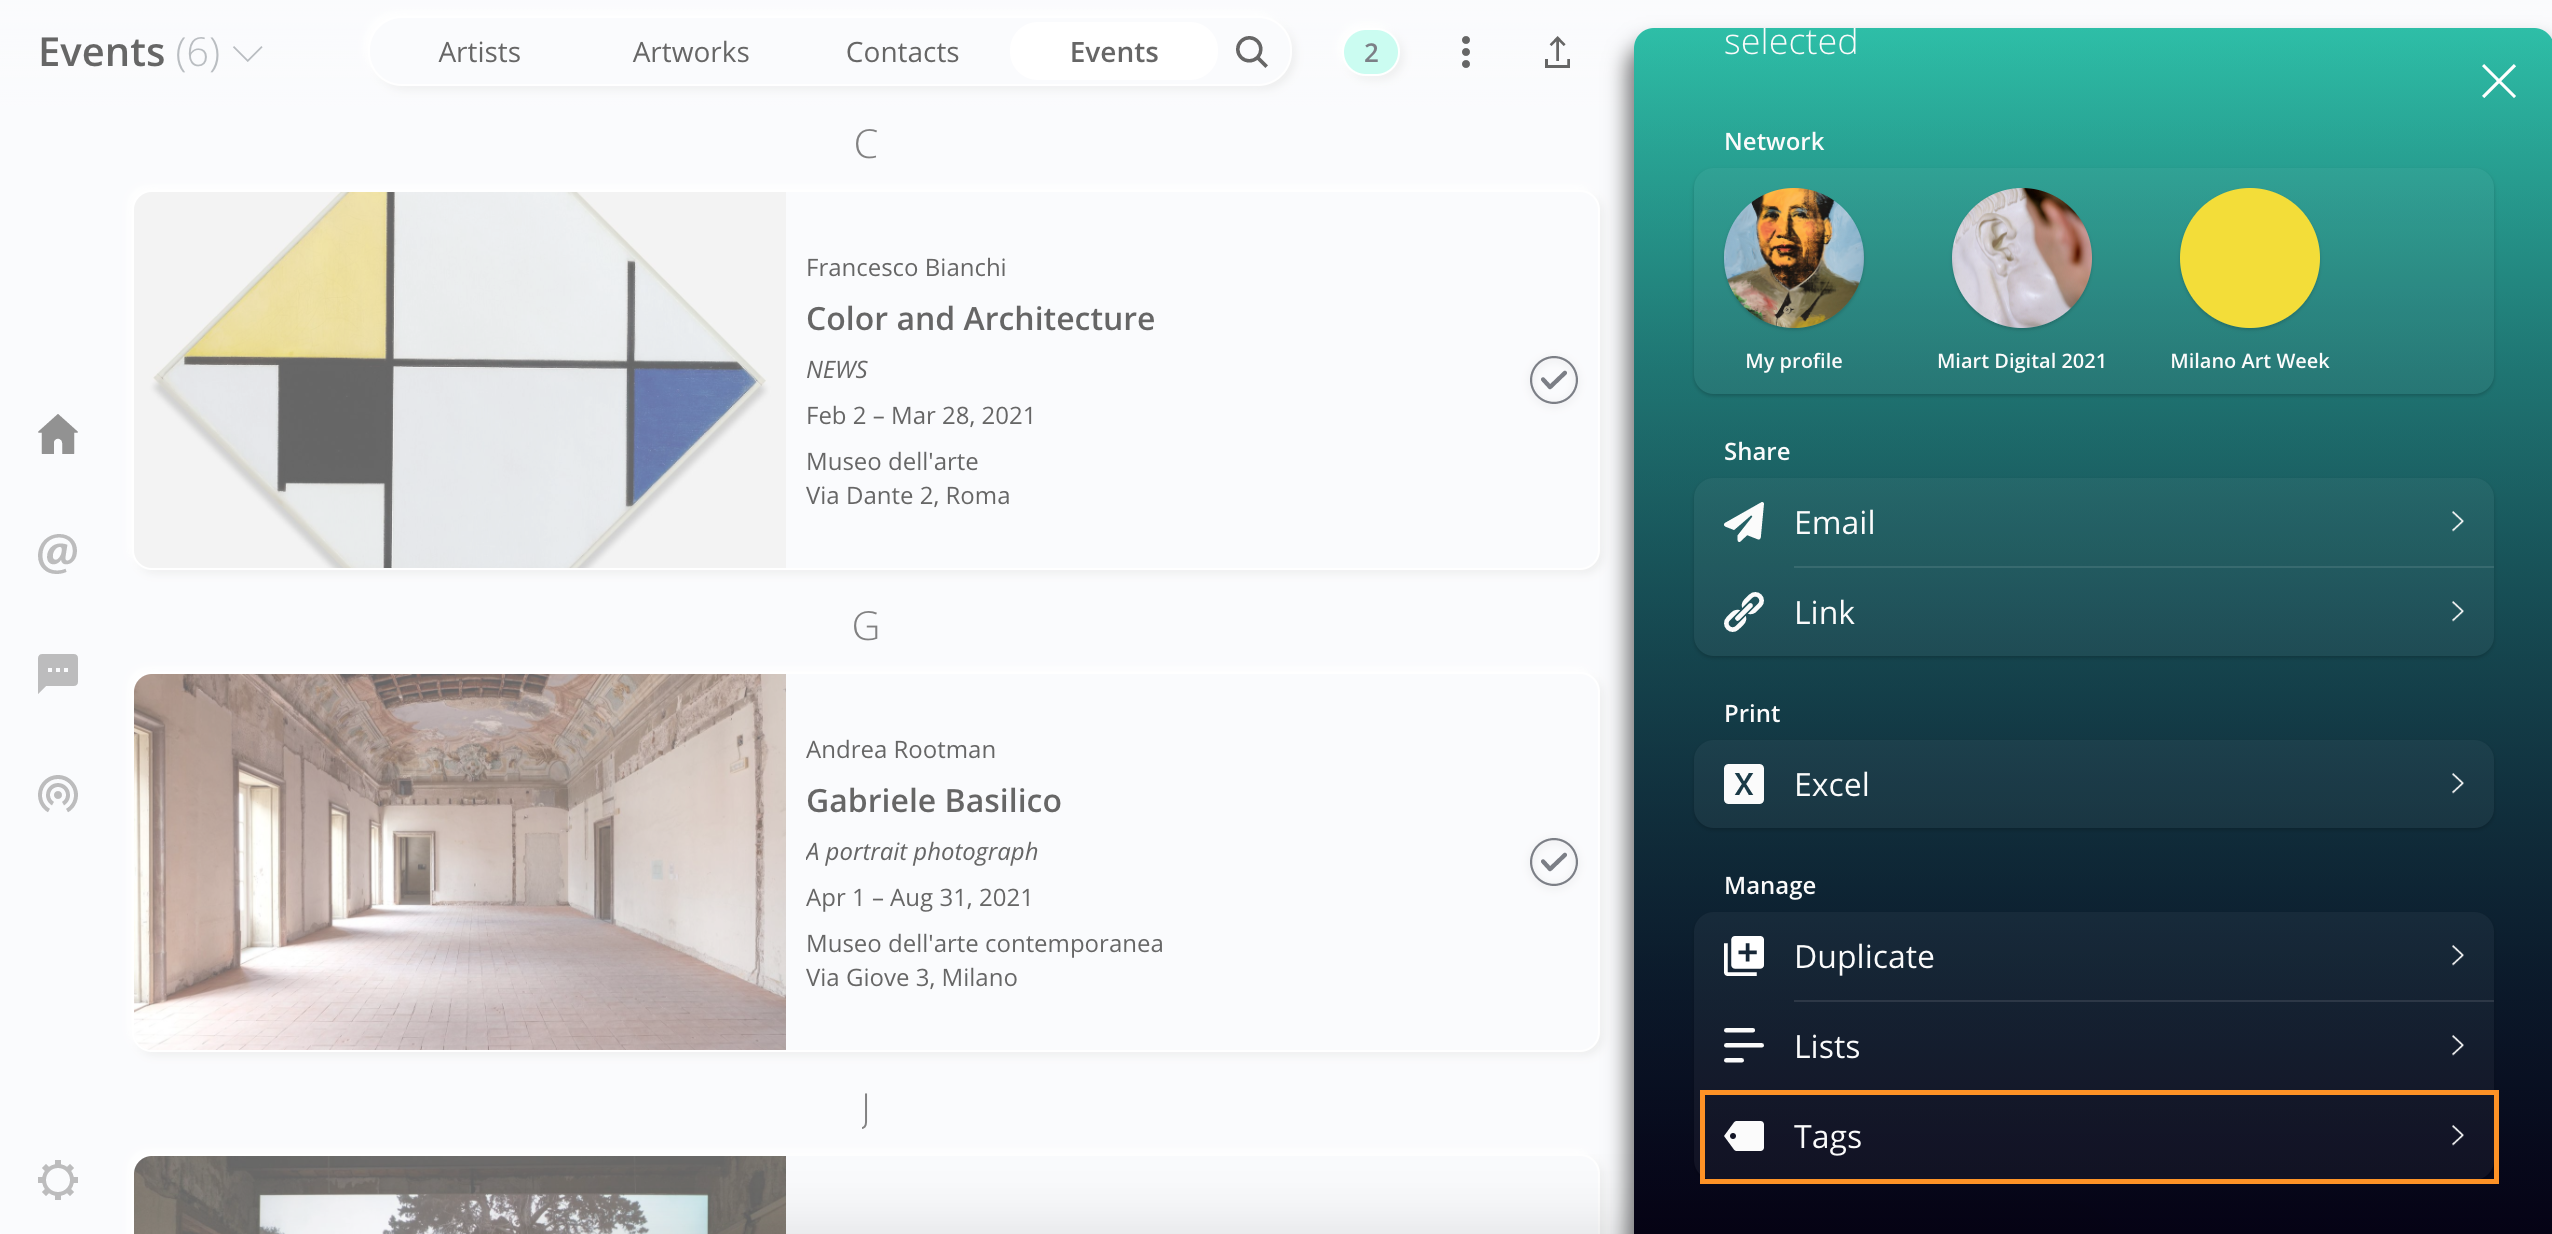Click 'Via Dante 2, Roma' address
This screenshot has height=1234, width=2552.
click(x=908, y=496)
